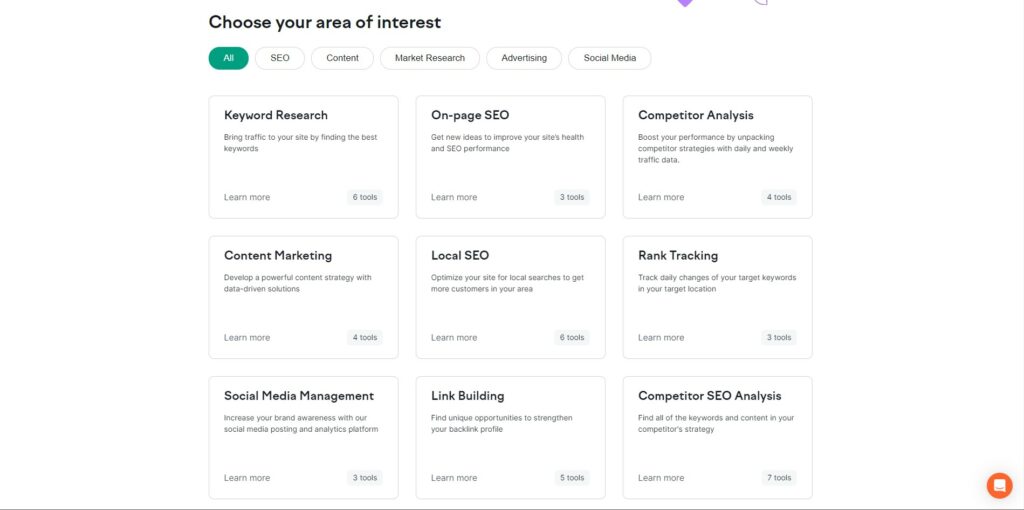Click the 3 tools badge in Rank Tracking
Screen dimensions: 1024x510
coord(778,338)
